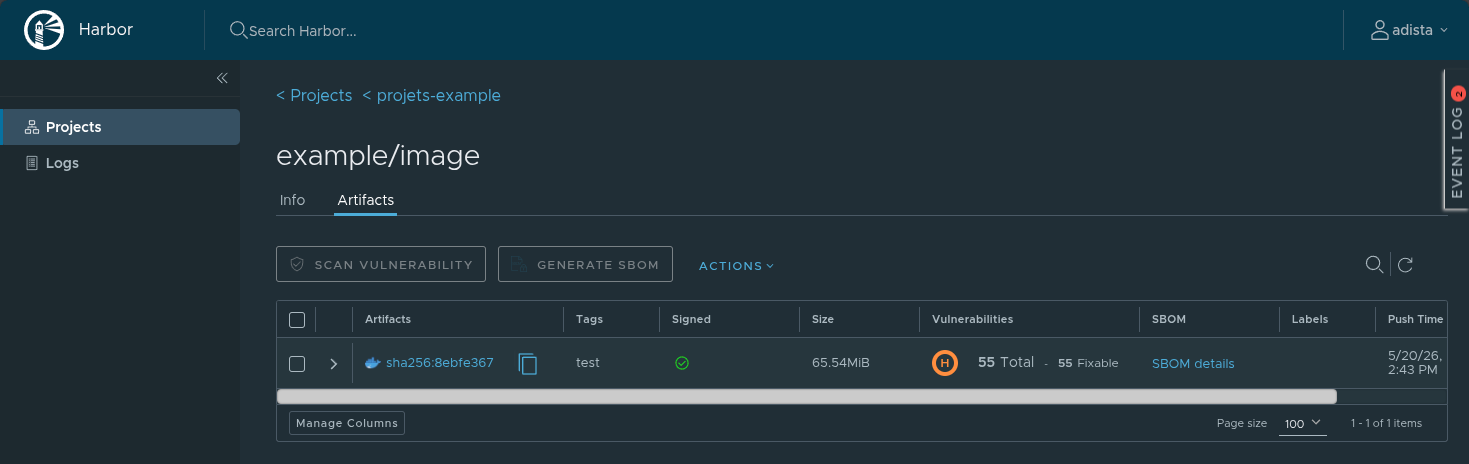Expand the sha256:8ebfe367 artifact row
Viewport: 1469px width, 464px height.
click(x=334, y=364)
